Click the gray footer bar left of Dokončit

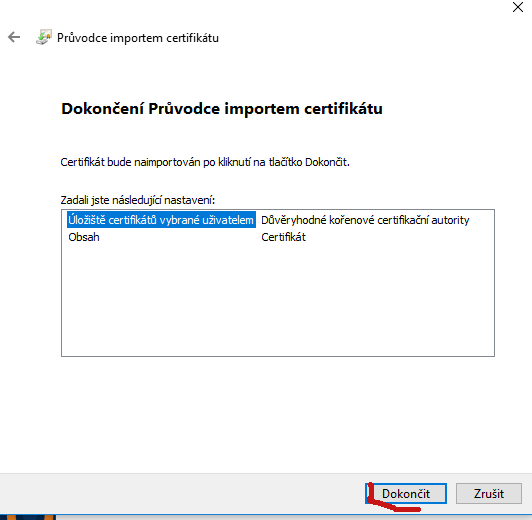(x=180, y=494)
